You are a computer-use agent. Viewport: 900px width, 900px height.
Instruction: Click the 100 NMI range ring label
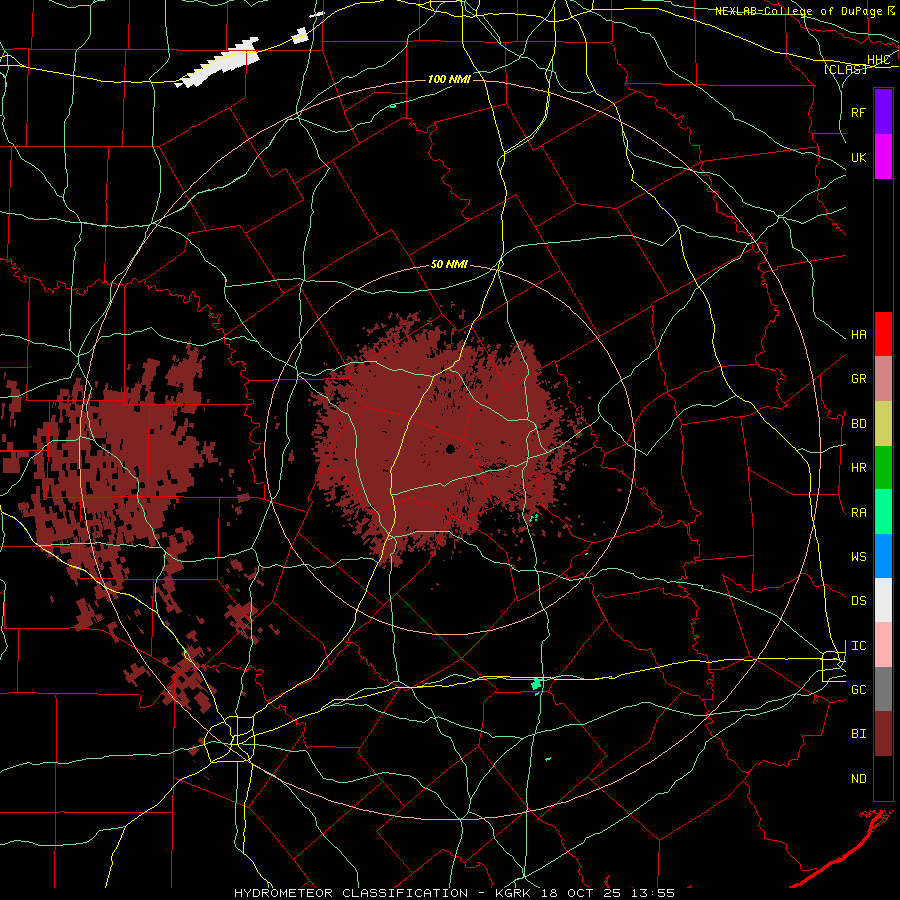(449, 79)
